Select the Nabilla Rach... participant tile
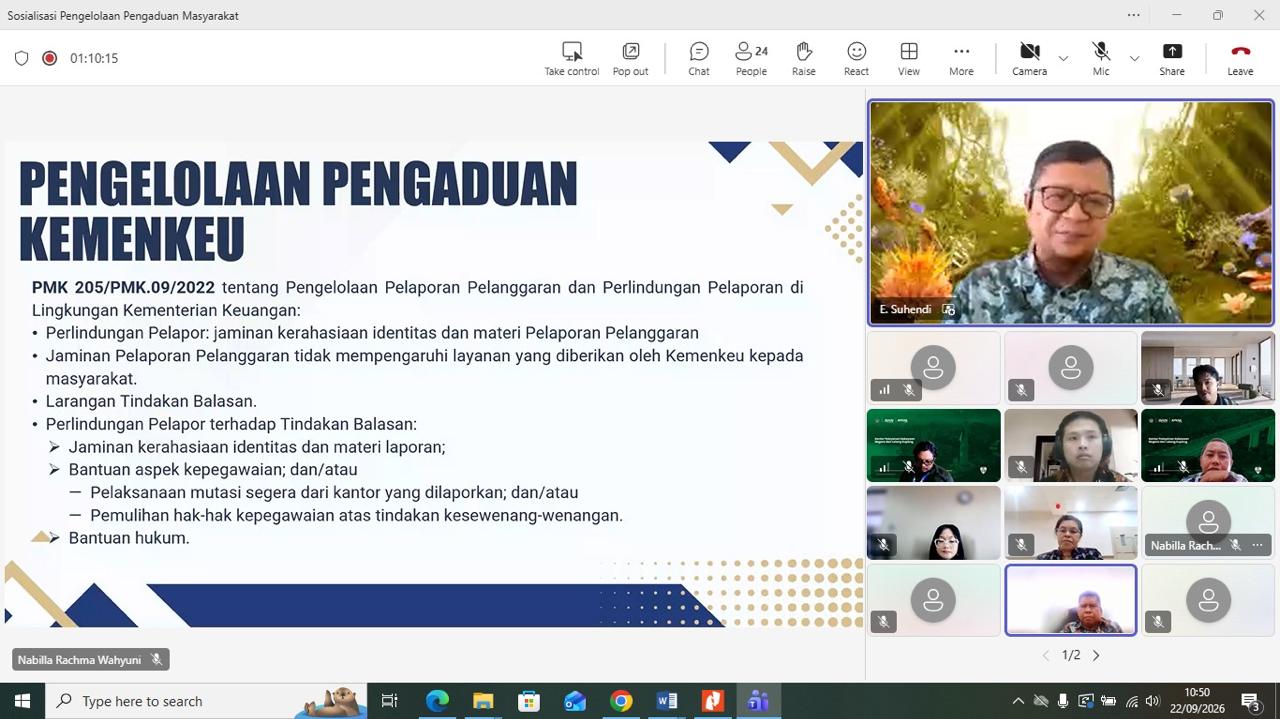 pyautogui.click(x=1208, y=522)
